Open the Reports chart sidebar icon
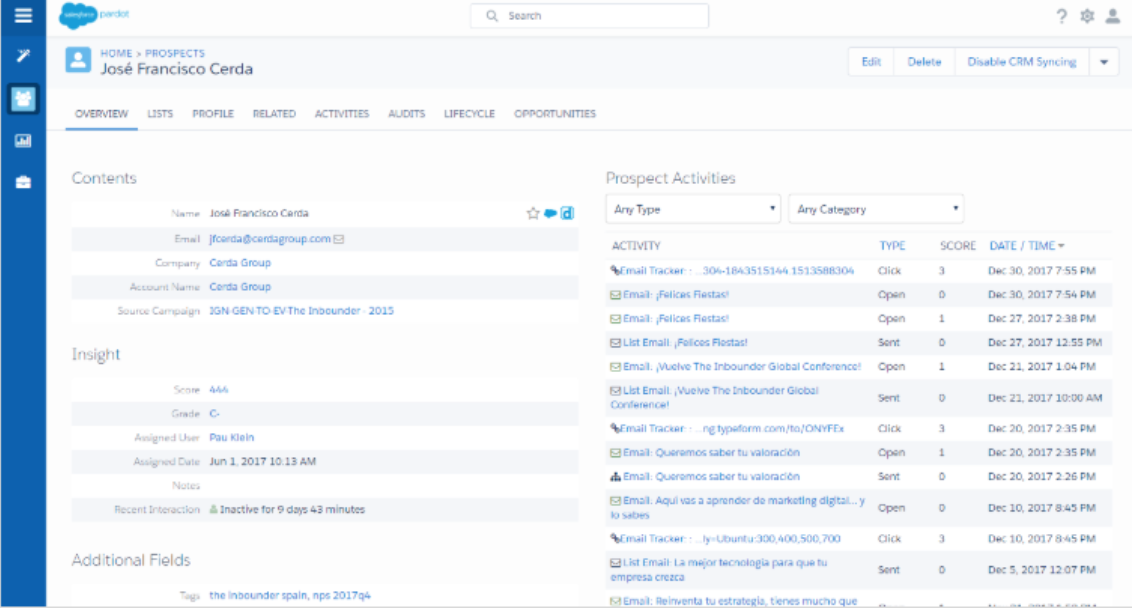 pyautogui.click(x=23, y=141)
